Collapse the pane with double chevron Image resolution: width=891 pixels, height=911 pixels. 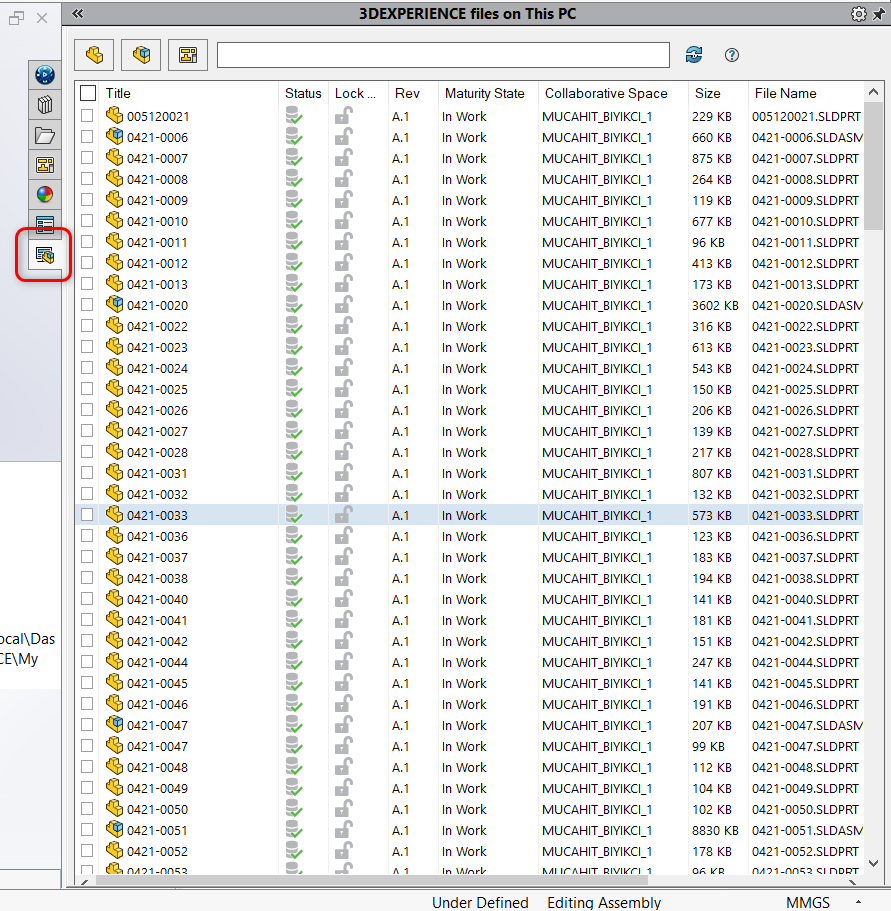point(78,14)
